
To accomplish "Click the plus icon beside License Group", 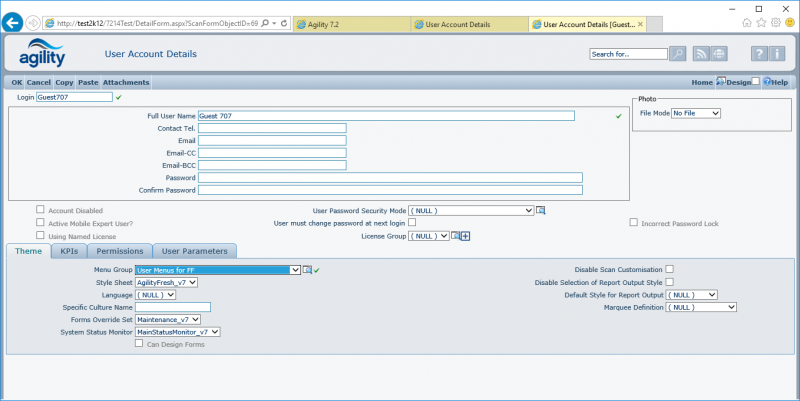I will click(465, 236).
